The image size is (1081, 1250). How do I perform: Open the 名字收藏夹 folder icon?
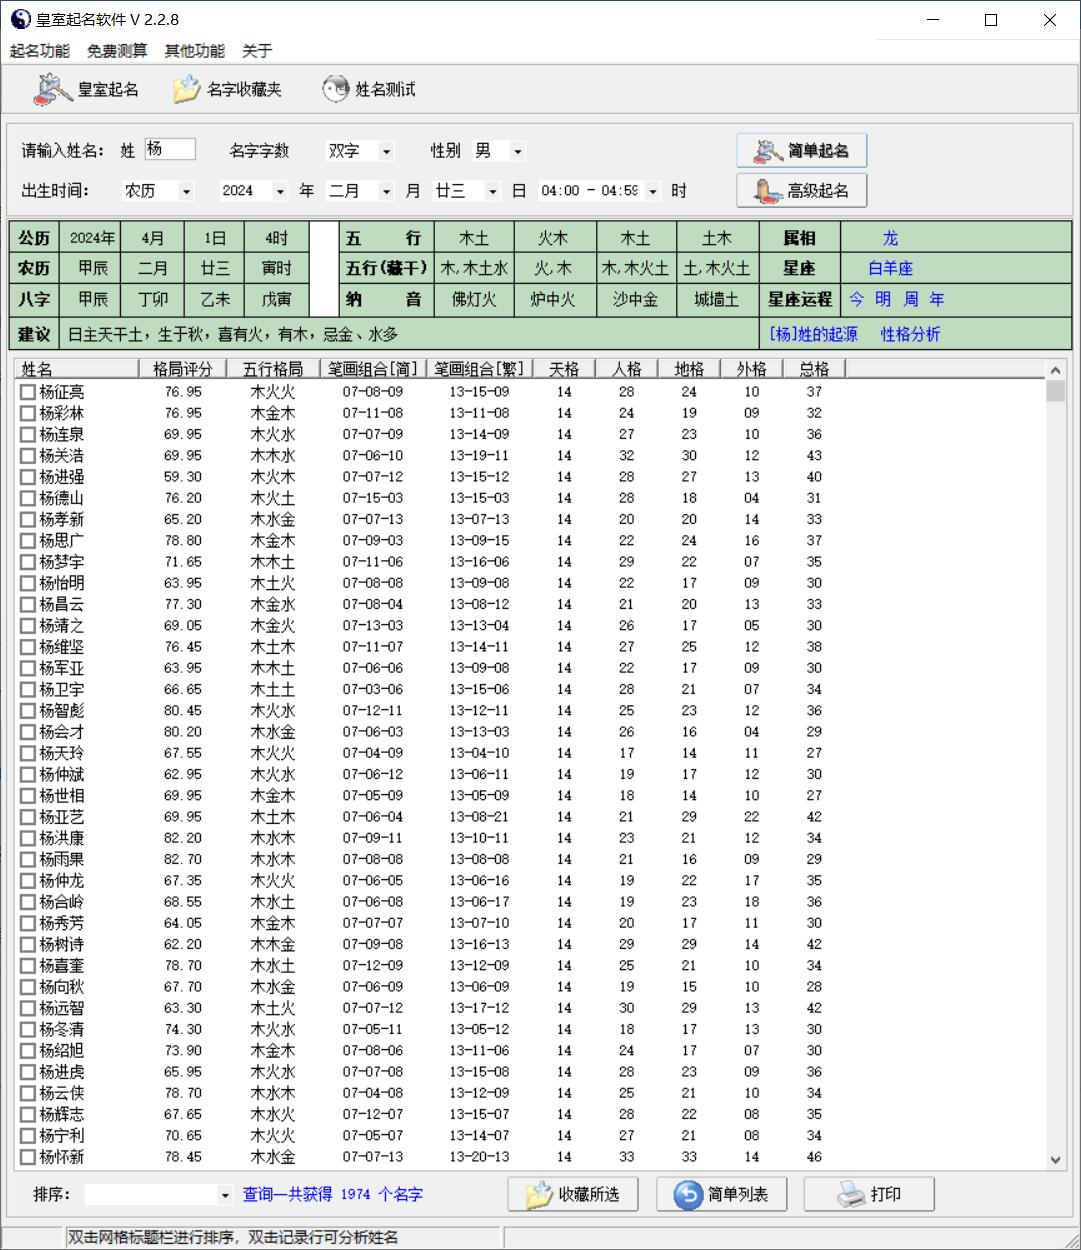point(186,90)
